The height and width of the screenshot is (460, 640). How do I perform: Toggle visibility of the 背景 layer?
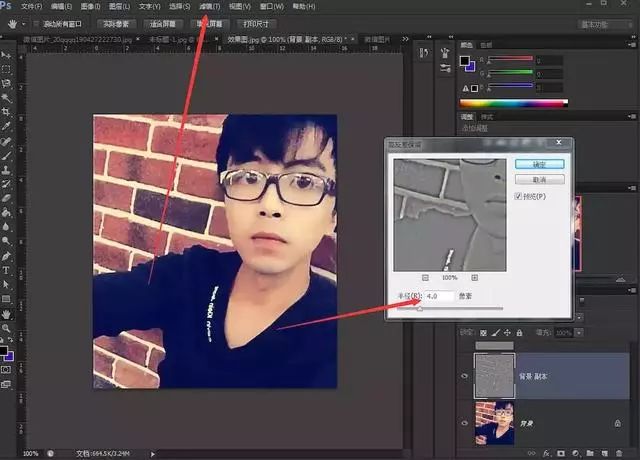point(465,423)
